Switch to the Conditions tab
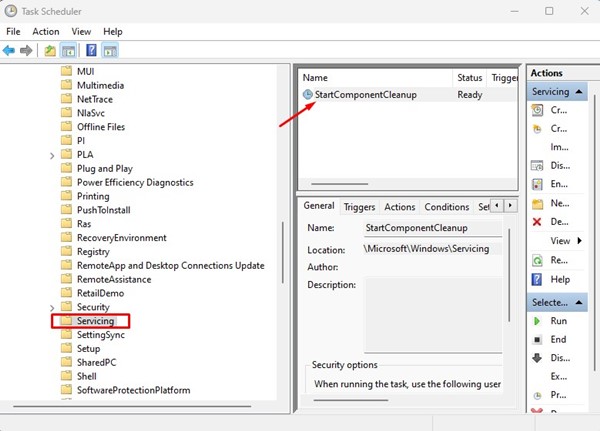 [x=446, y=207]
